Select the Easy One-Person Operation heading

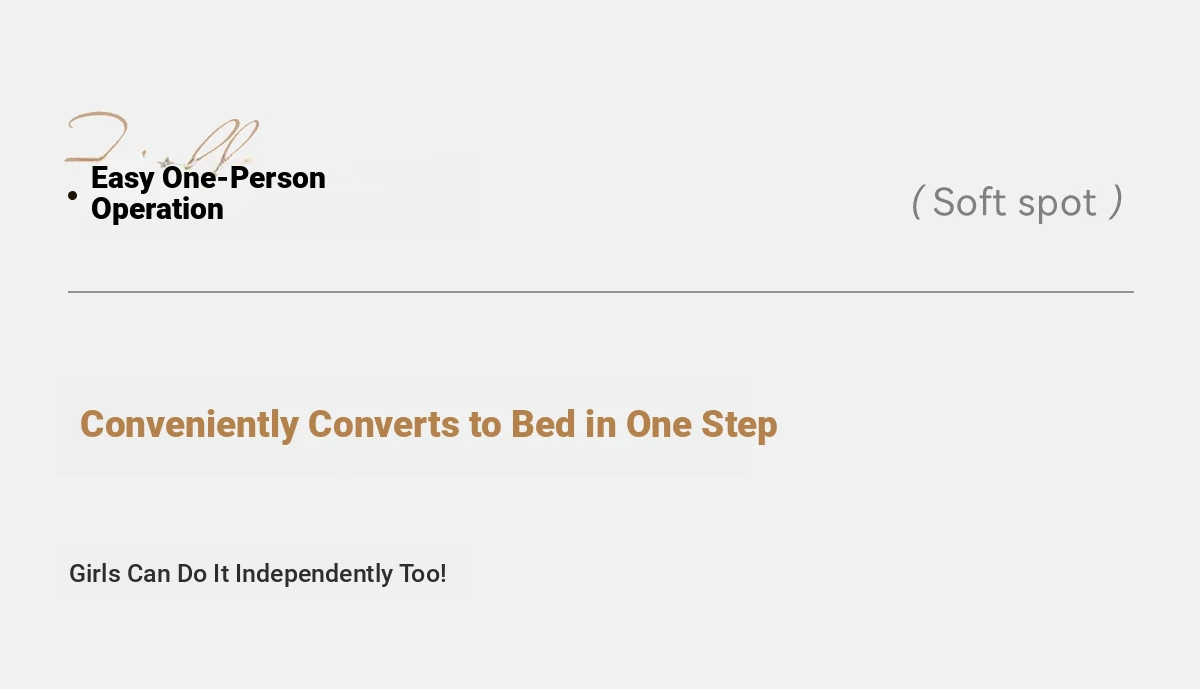tap(208, 193)
